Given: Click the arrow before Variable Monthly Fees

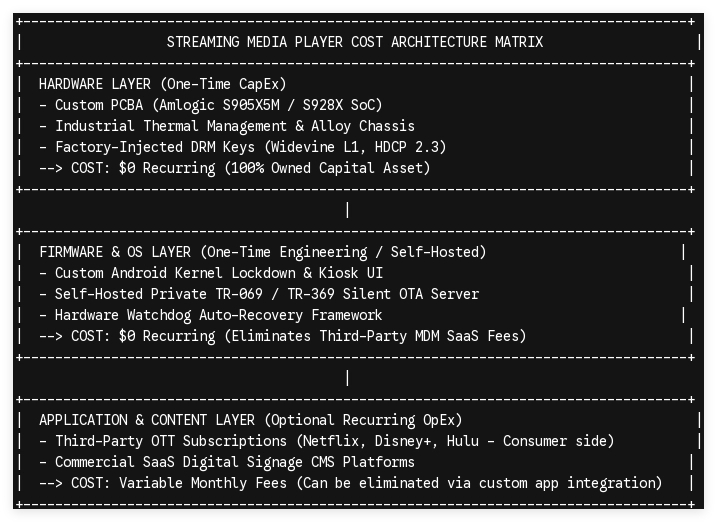Looking at the screenshot, I should [x=51, y=484].
